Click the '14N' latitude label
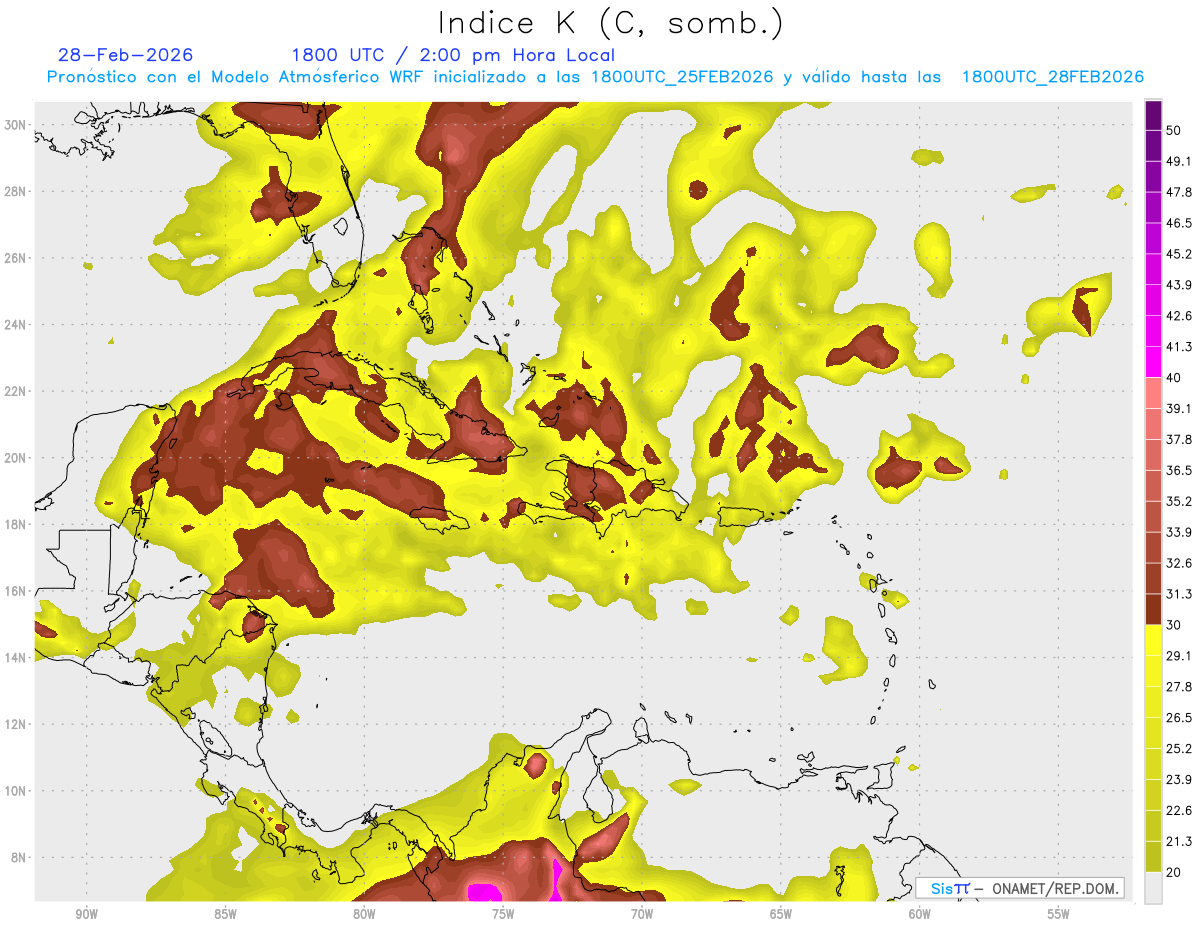The width and height of the screenshot is (1200, 927). pos(16,658)
